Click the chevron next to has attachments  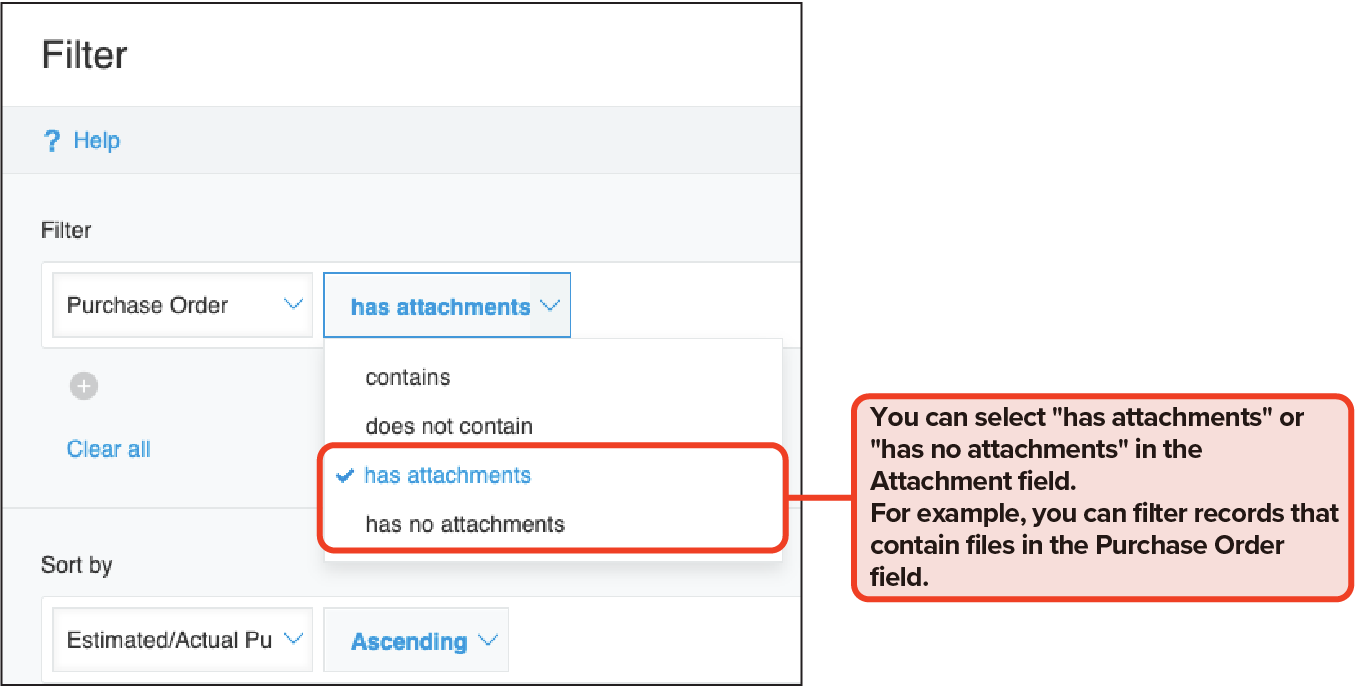pos(549,307)
